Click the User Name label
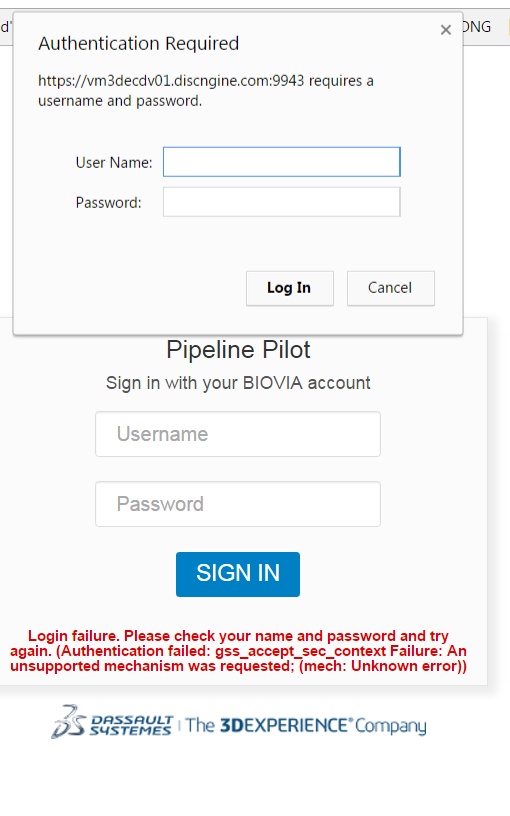This screenshot has height=816, width=510. (x=114, y=162)
